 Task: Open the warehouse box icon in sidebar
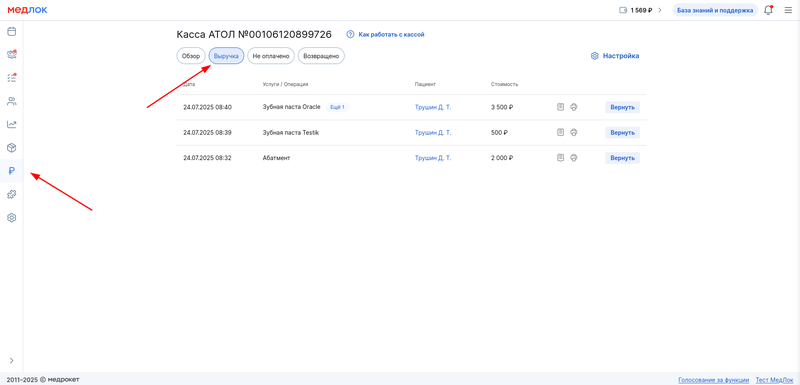pyautogui.click(x=11, y=148)
